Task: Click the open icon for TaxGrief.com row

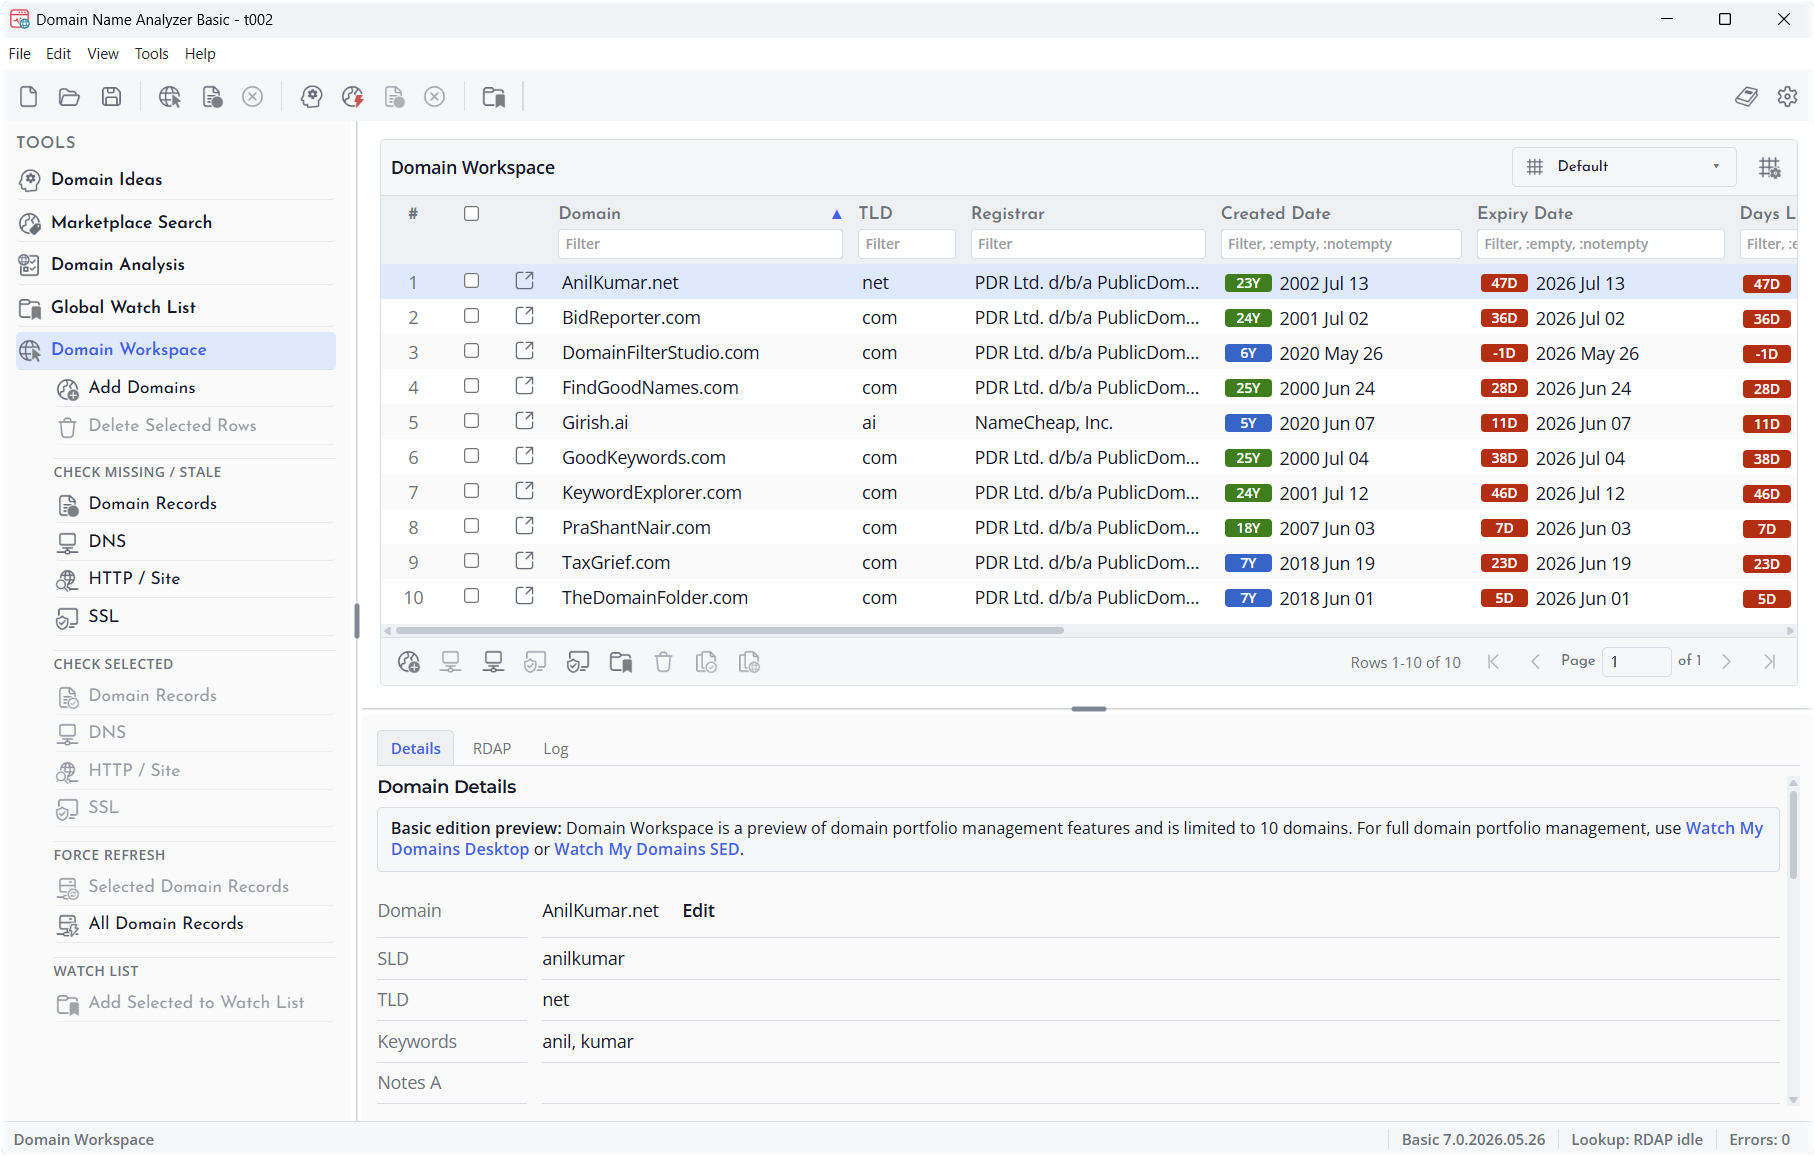Action: pyautogui.click(x=525, y=561)
